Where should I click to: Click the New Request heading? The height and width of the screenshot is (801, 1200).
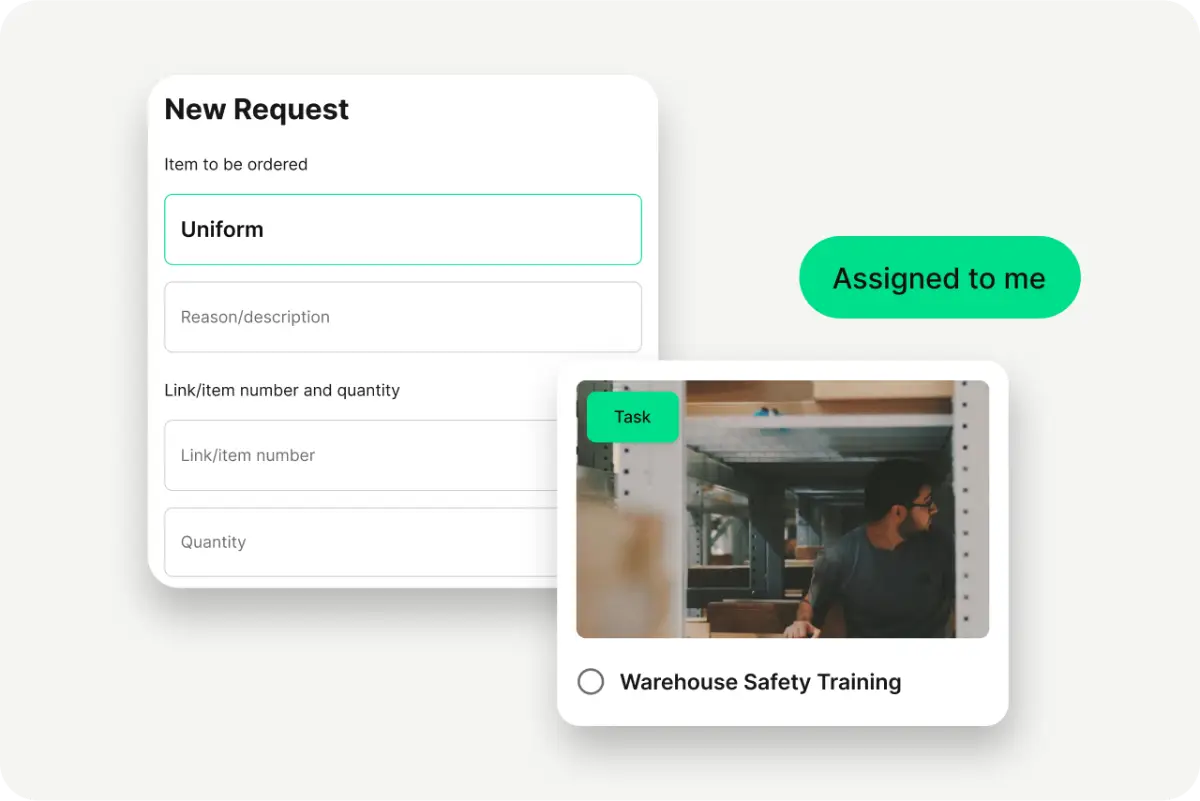tap(257, 109)
